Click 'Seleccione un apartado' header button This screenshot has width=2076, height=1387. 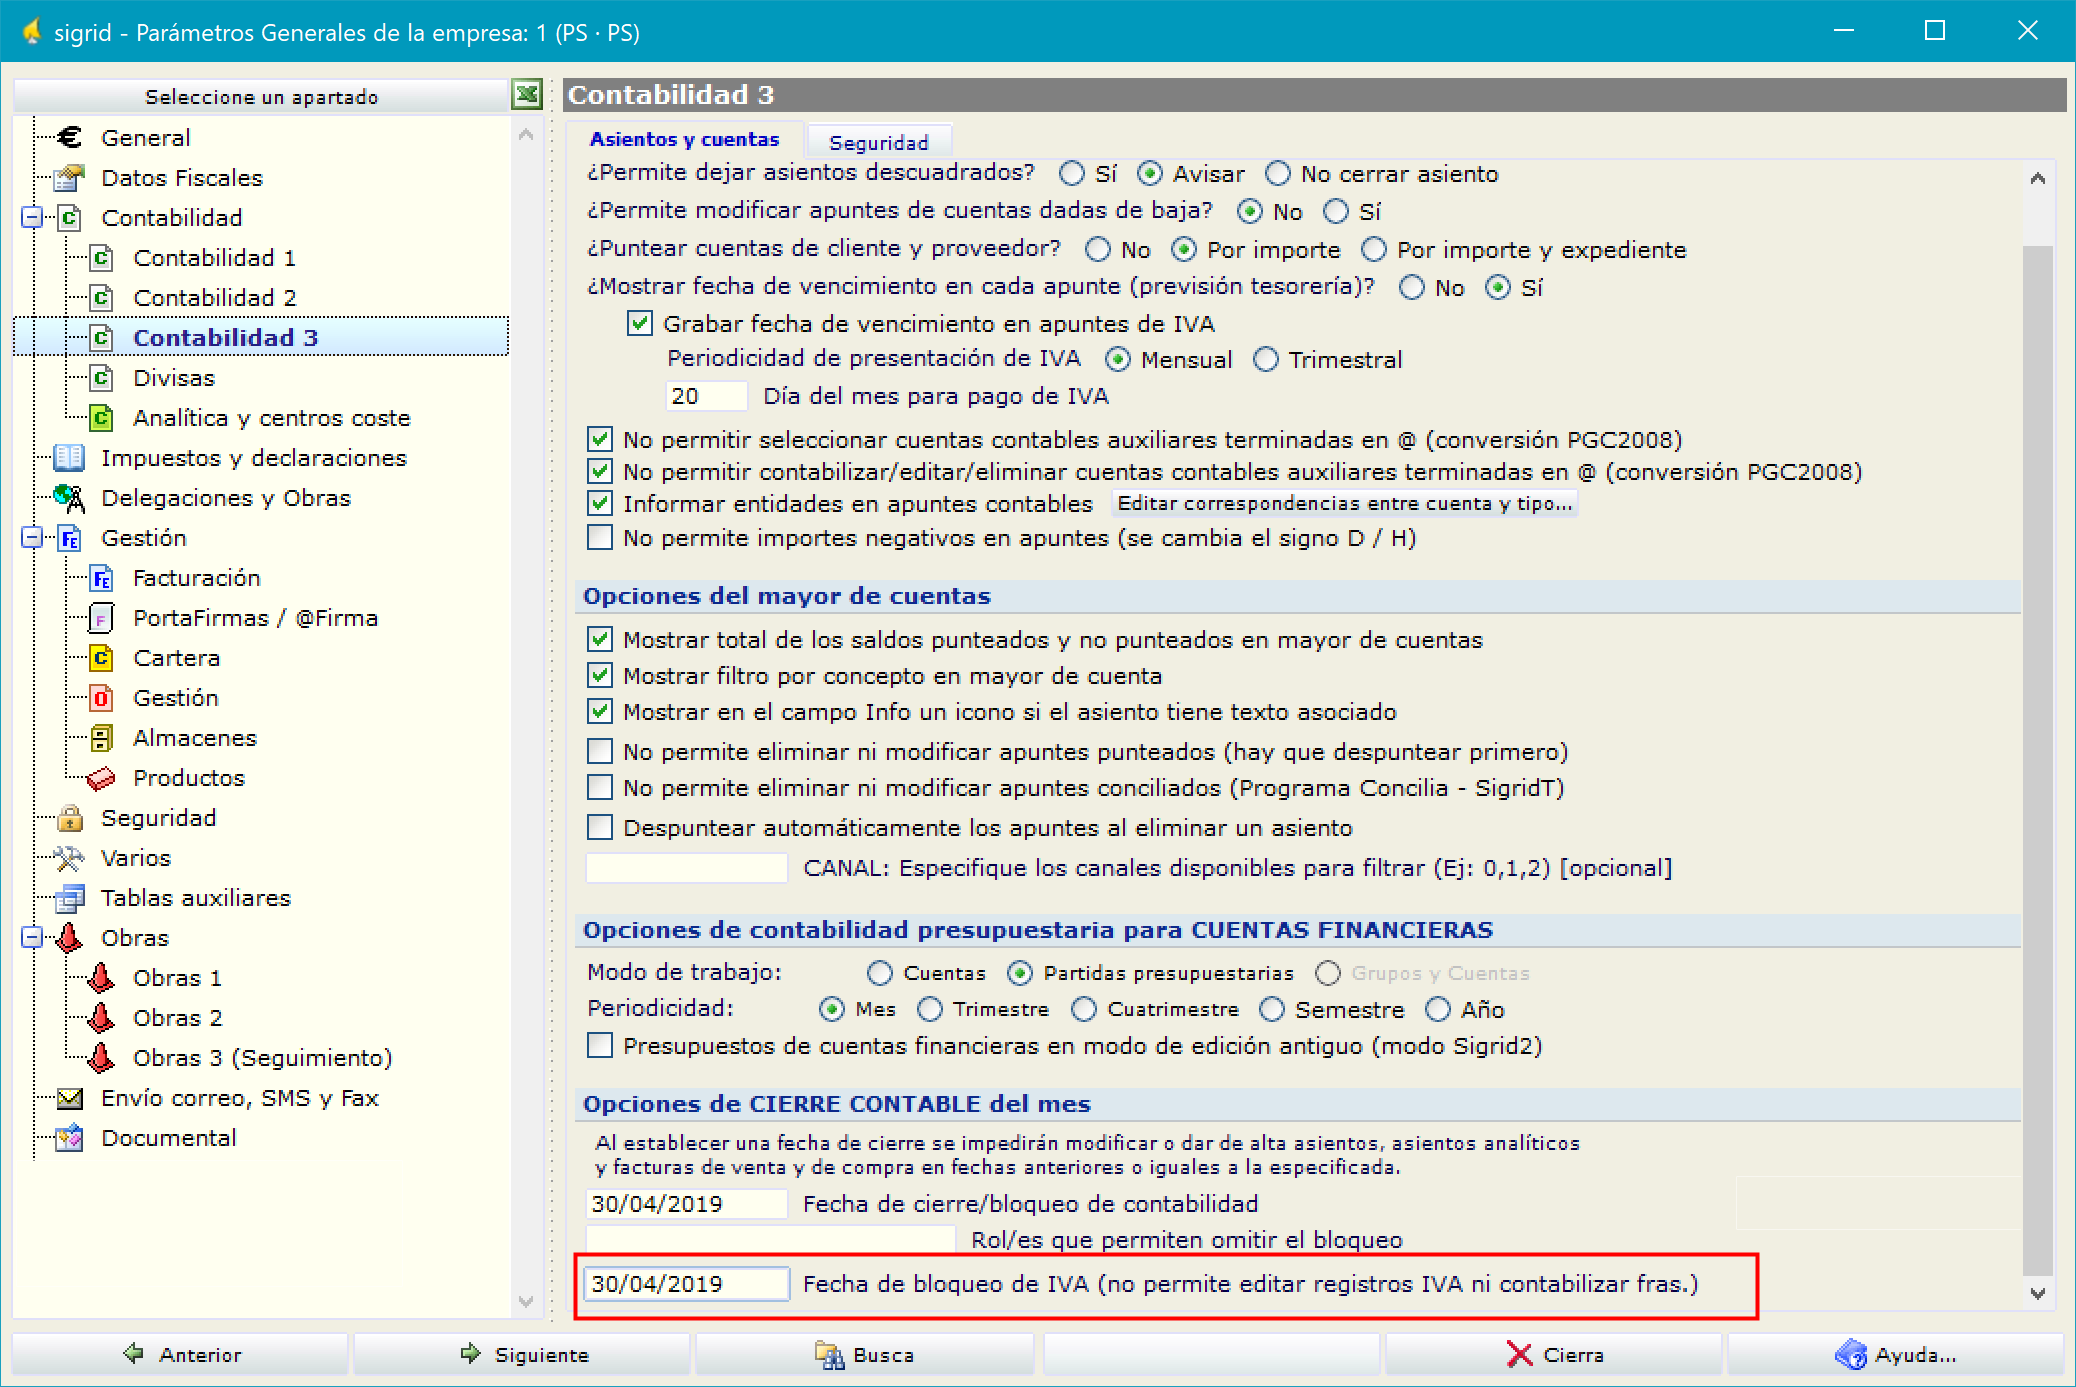[262, 96]
